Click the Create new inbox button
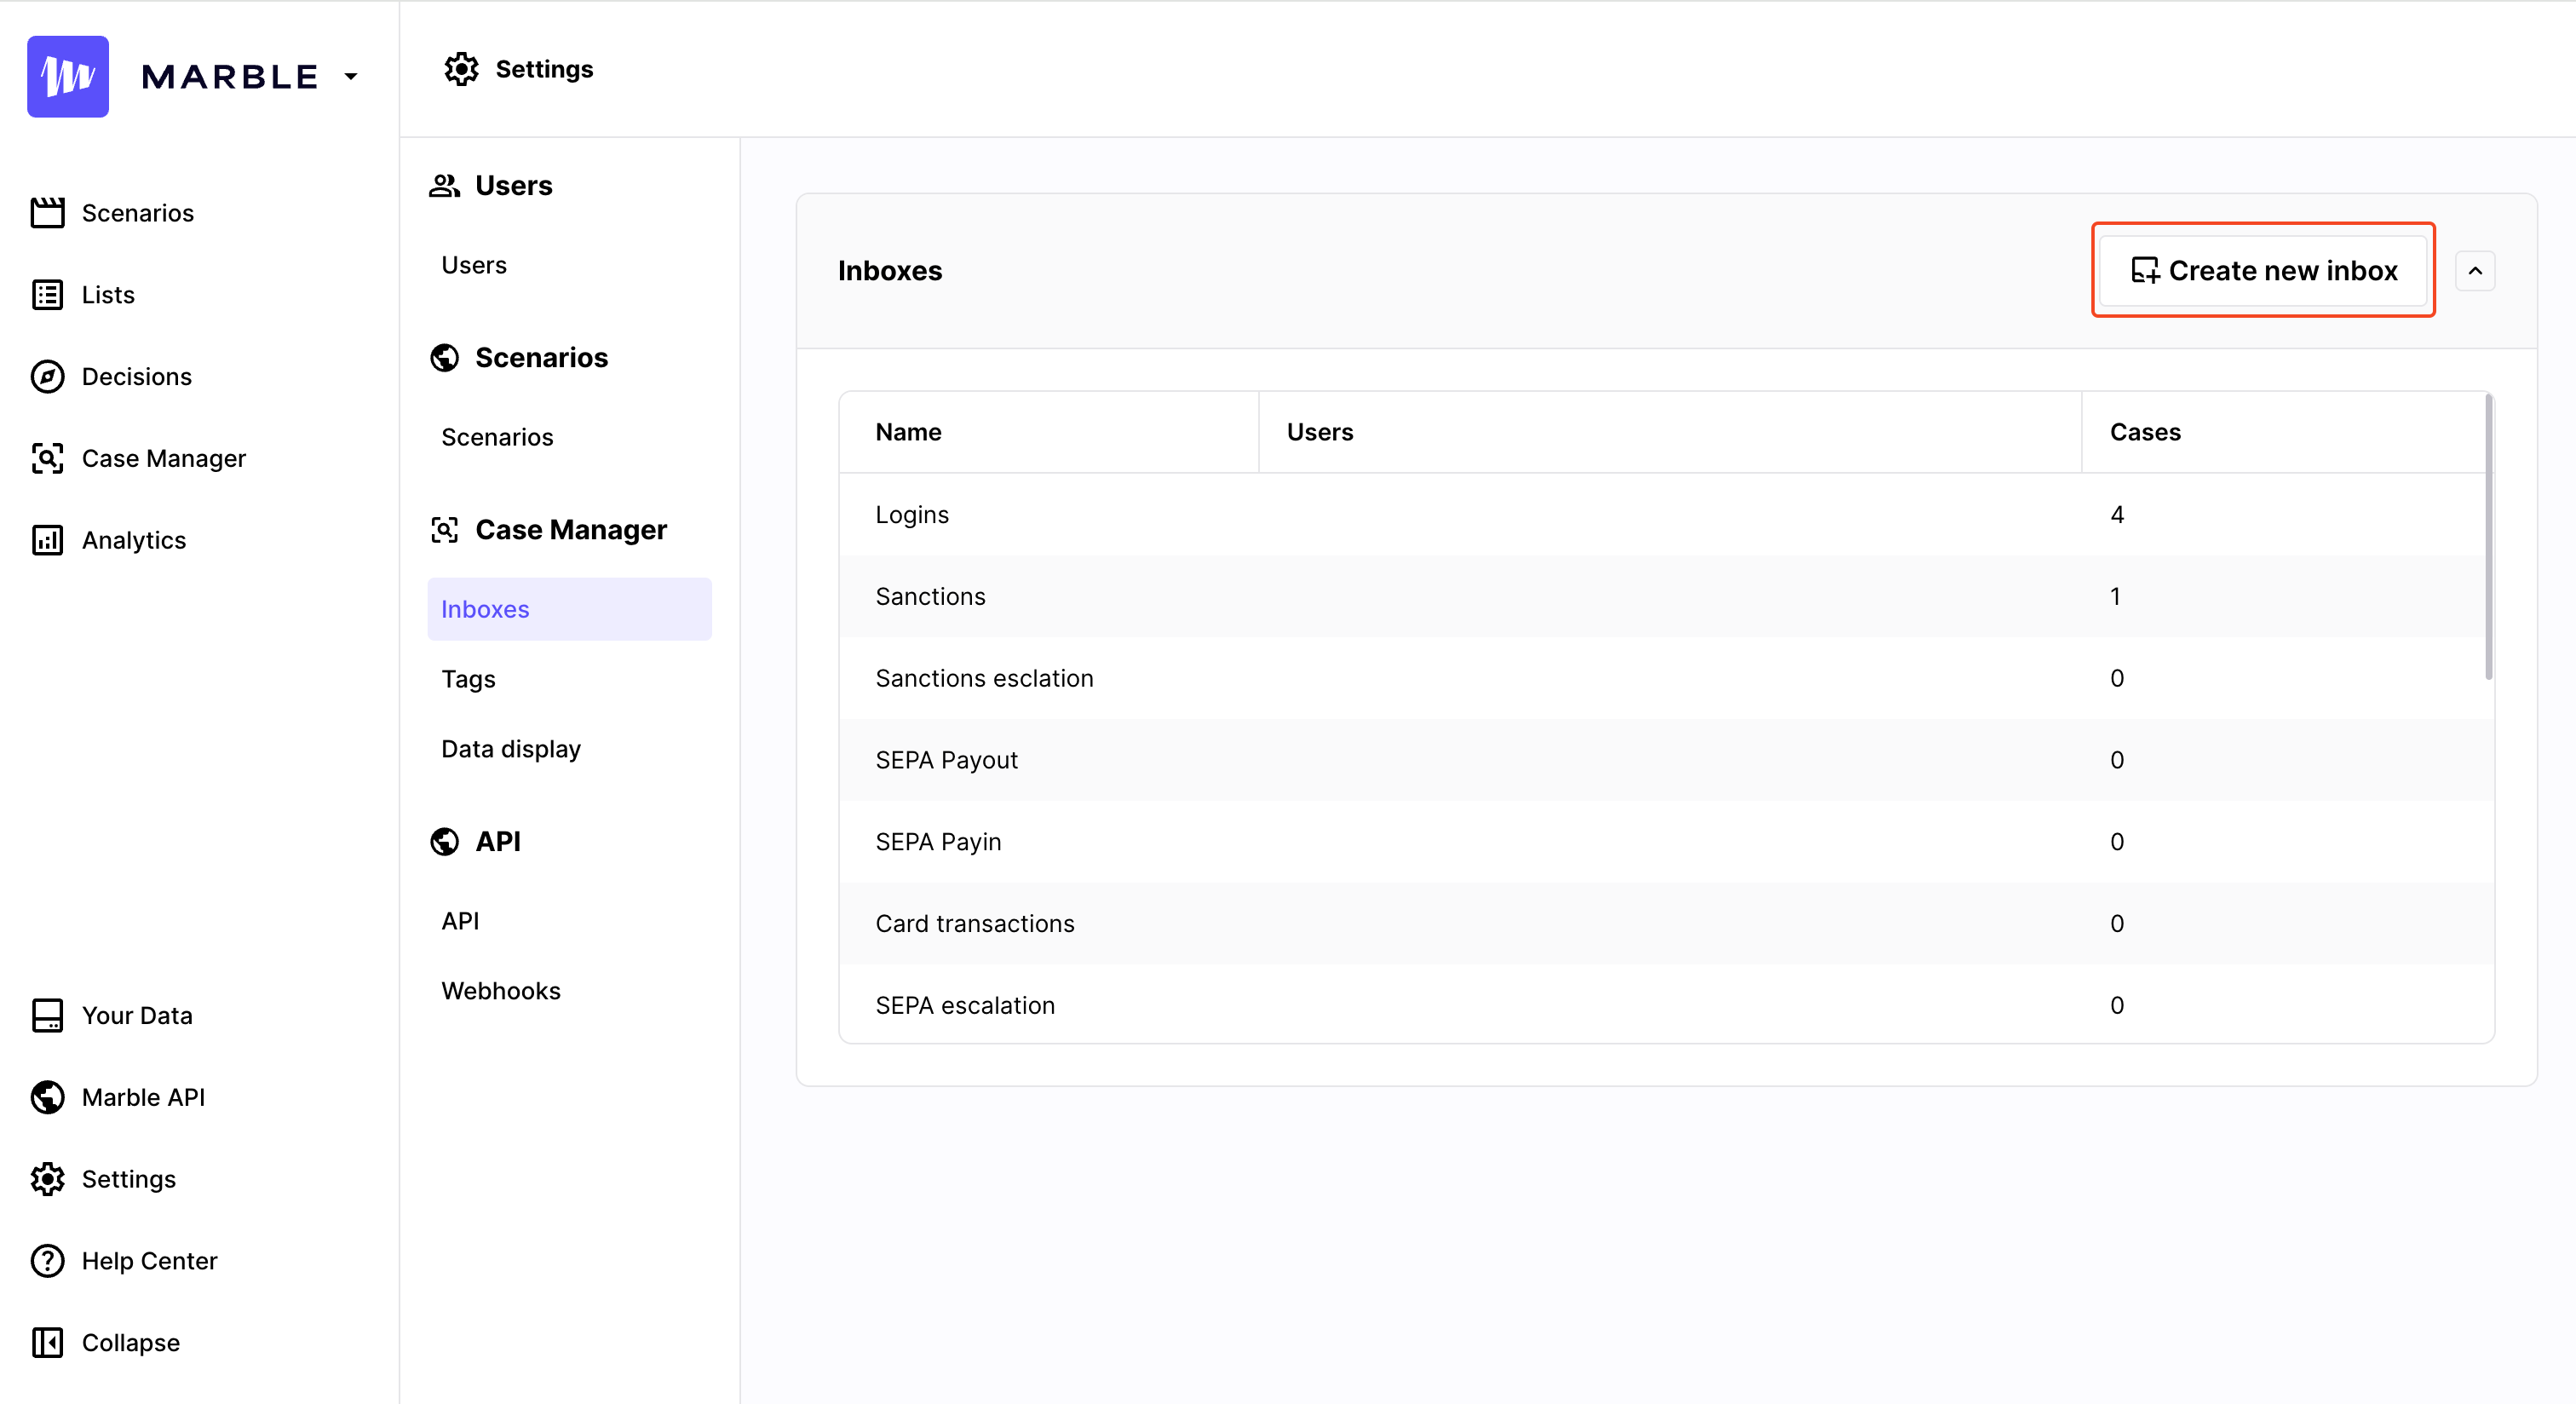This screenshot has height=1404, width=2576. pyautogui.click(x=2263, y=271)
